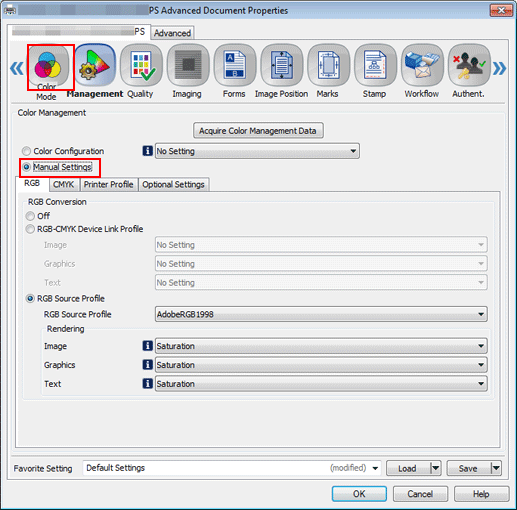517x510 pixels.
Task: Click Acquire Color Management Data button
Action: point(258,130)
